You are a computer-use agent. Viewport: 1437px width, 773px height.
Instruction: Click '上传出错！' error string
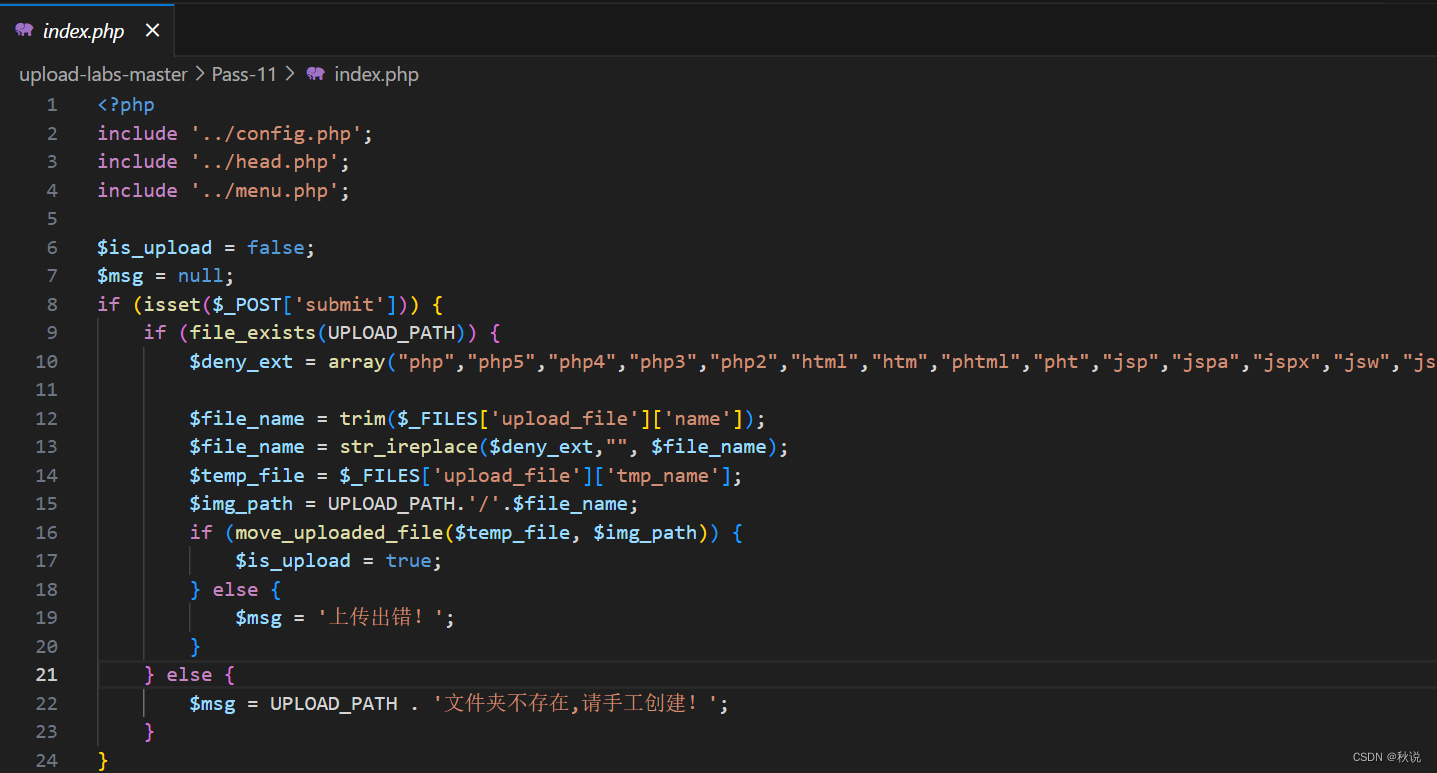click(381, 618)
